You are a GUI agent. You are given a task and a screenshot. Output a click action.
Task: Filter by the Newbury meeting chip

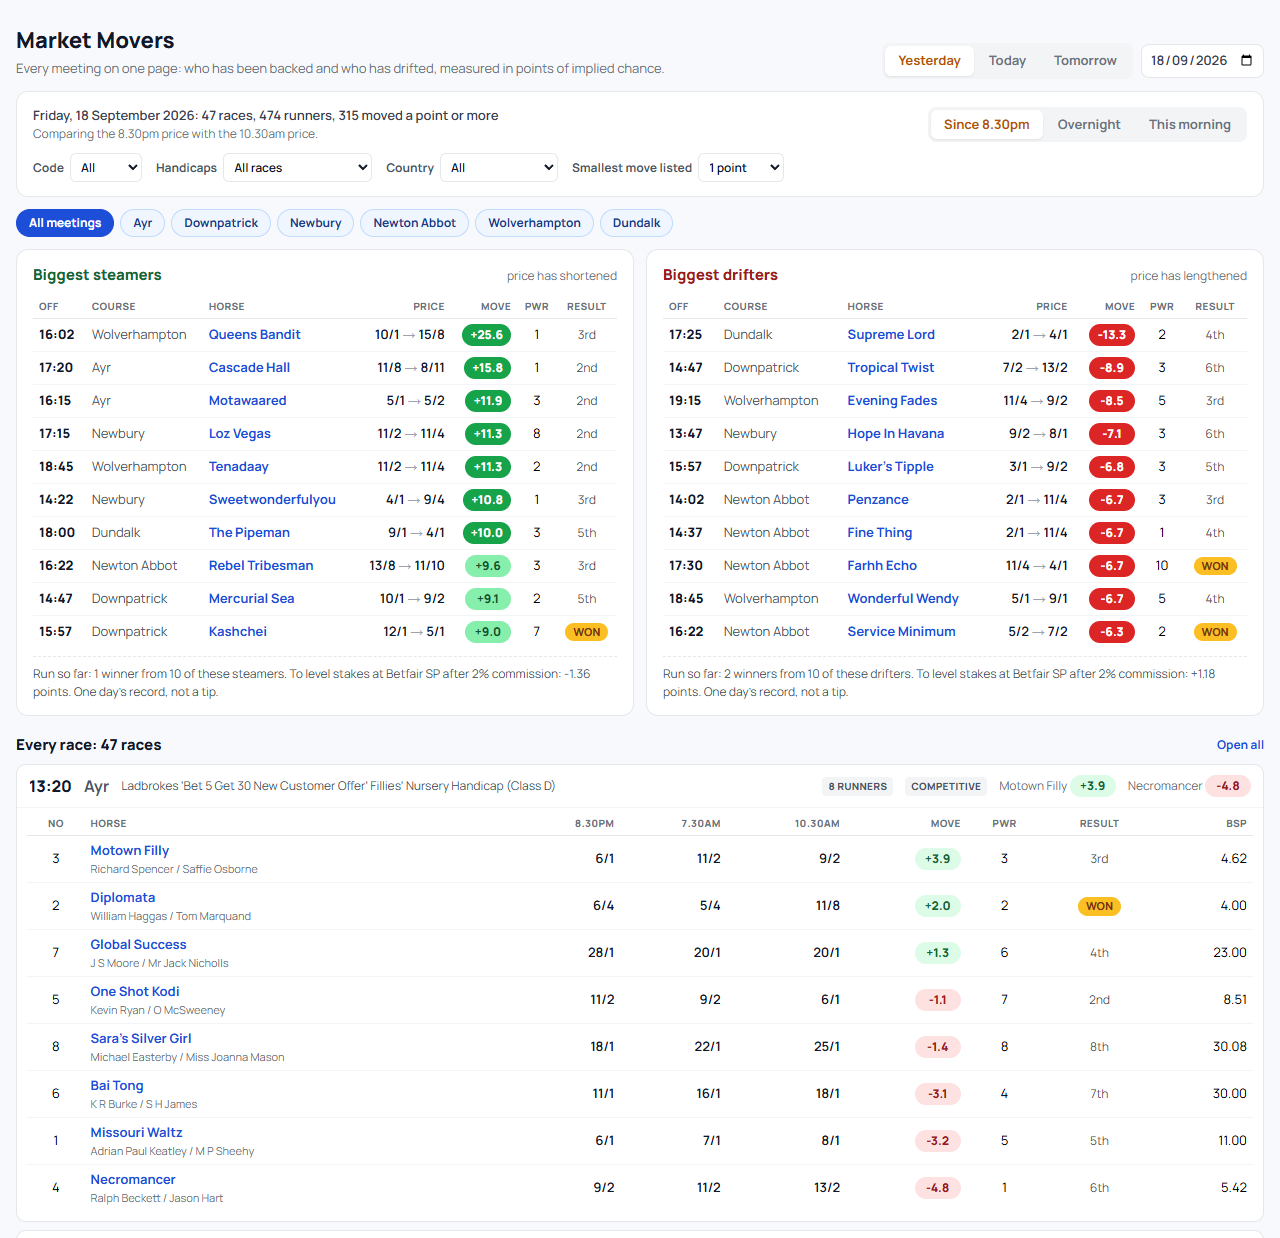316,223
